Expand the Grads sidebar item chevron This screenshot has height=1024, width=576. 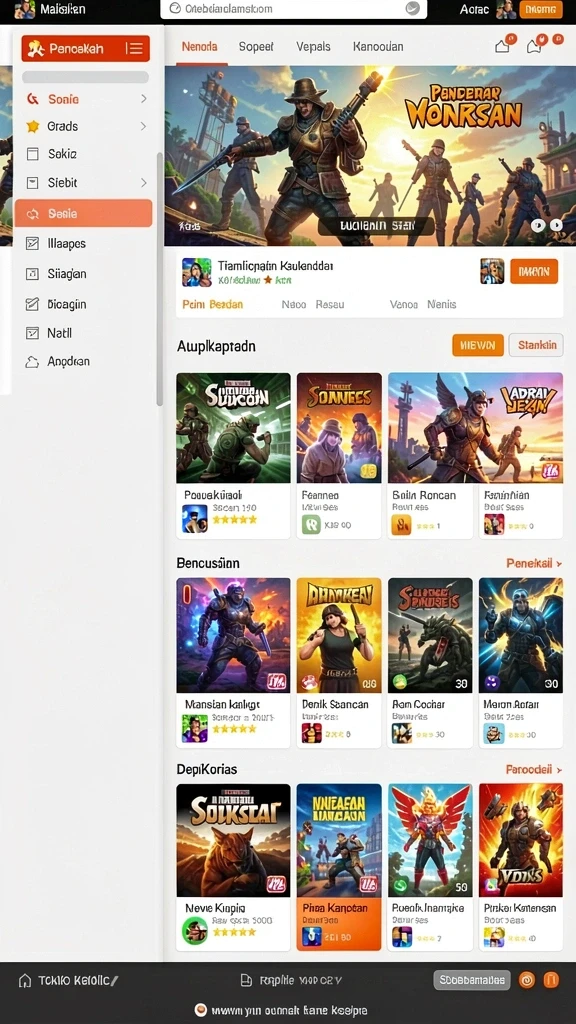pyautogui.click(x=143, y=127)
